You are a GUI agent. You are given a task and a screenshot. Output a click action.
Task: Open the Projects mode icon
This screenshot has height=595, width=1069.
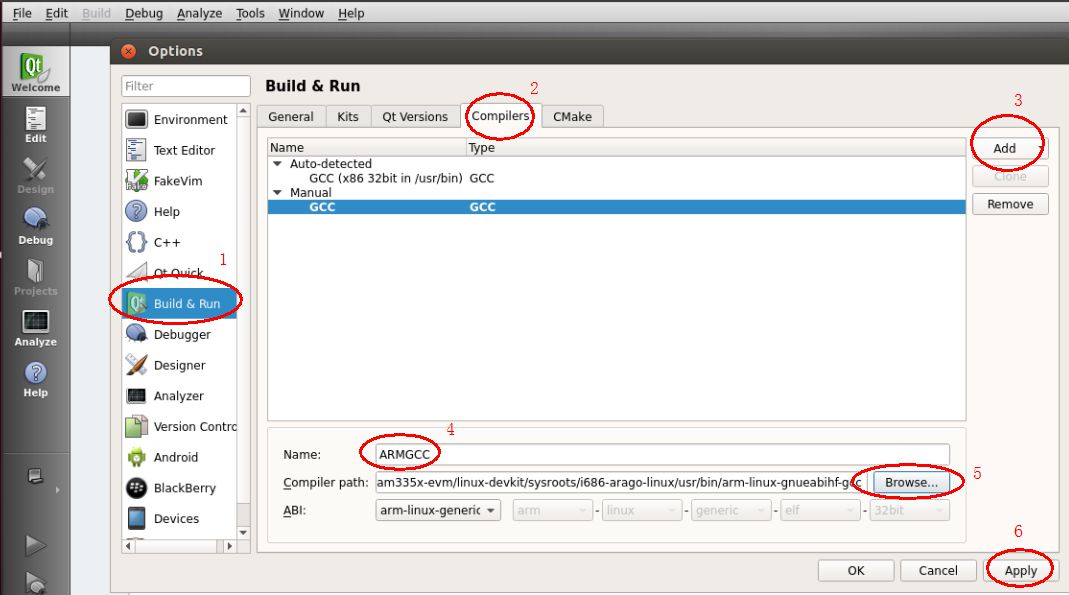pos(35,277)
